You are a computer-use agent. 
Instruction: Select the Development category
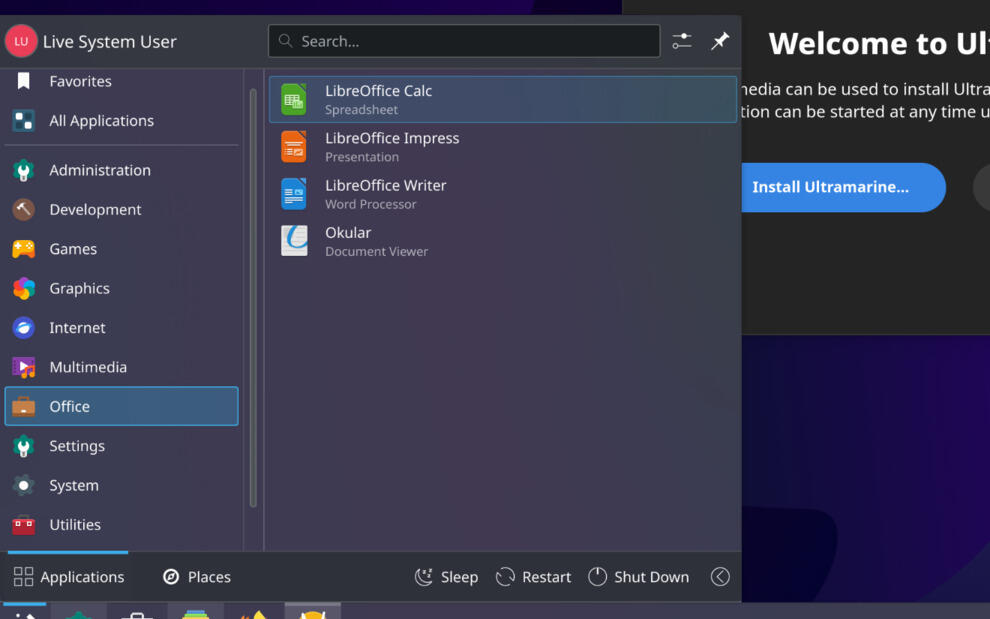[x=121, y=209]
